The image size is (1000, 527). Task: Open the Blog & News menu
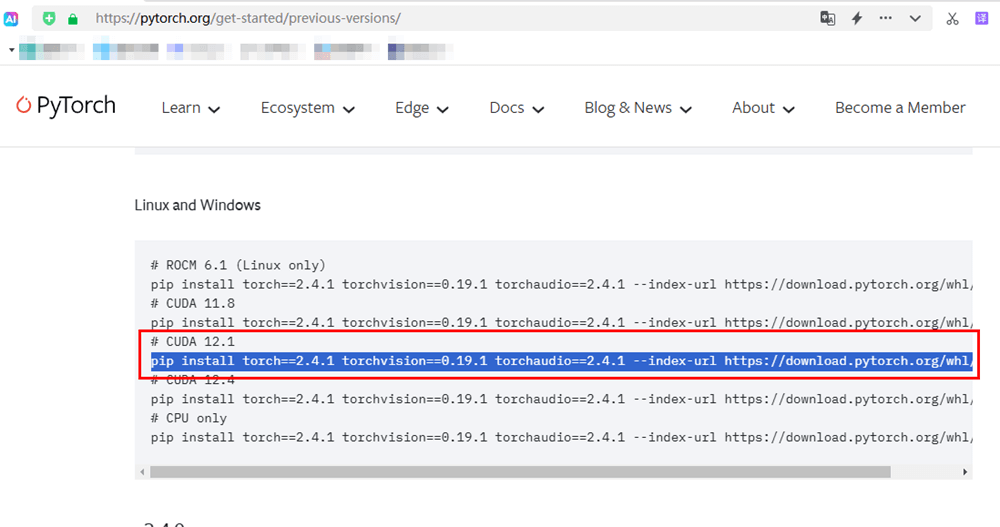coord(638,108)
